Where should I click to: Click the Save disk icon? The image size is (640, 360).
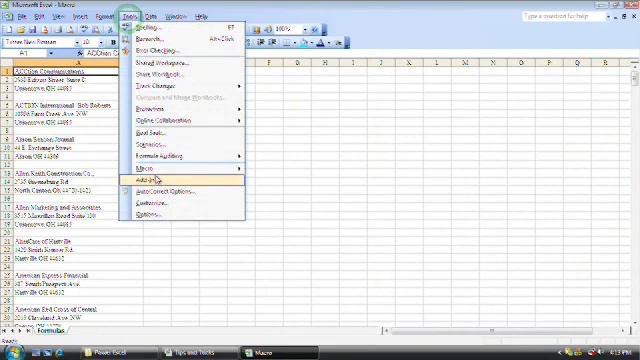[x=33, y=29]
